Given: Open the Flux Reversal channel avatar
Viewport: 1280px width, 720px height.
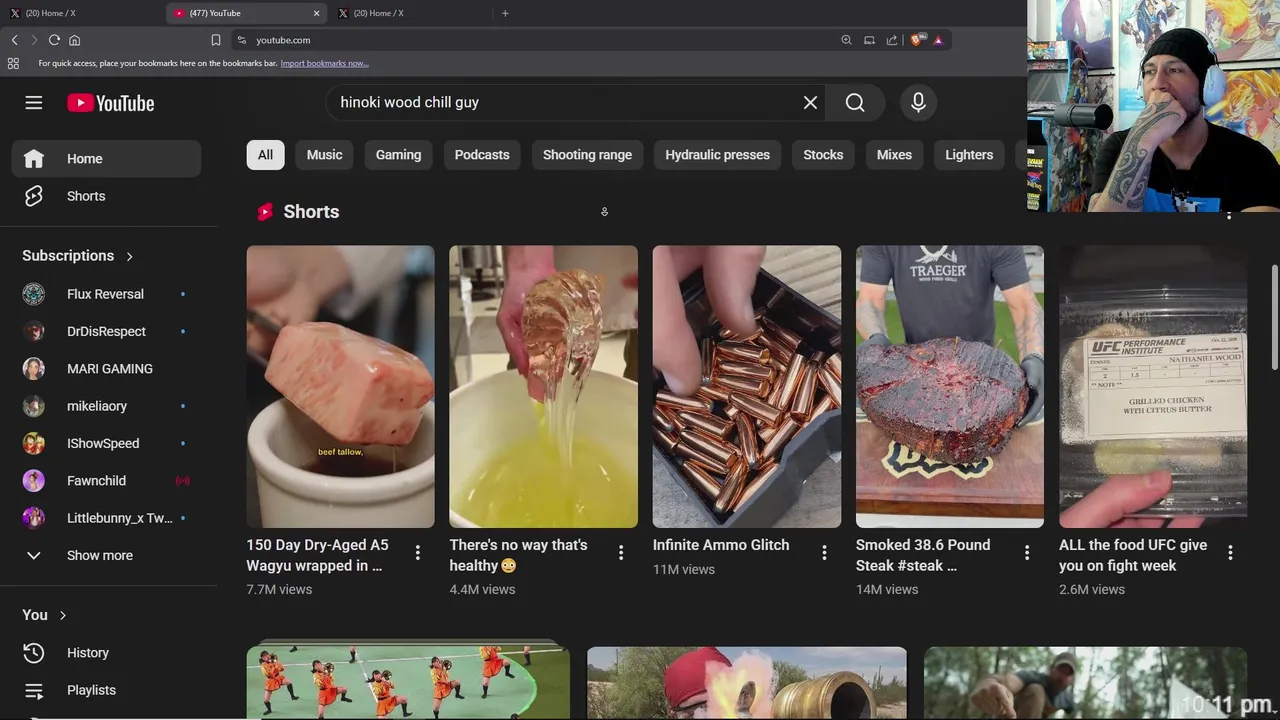Looking at the screenshot, I should click(x=34, y=294).
